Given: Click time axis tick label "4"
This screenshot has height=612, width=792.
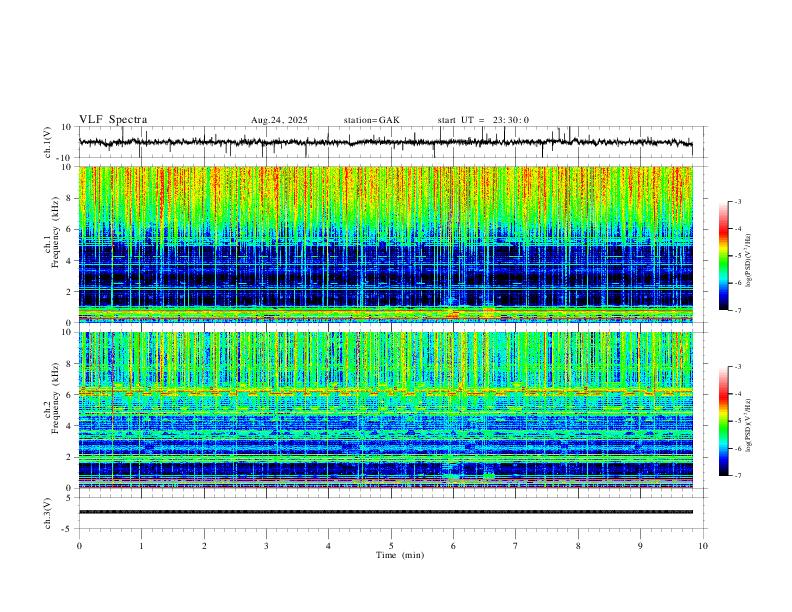Looking at the screenshot, I should (x=328, y=546).
